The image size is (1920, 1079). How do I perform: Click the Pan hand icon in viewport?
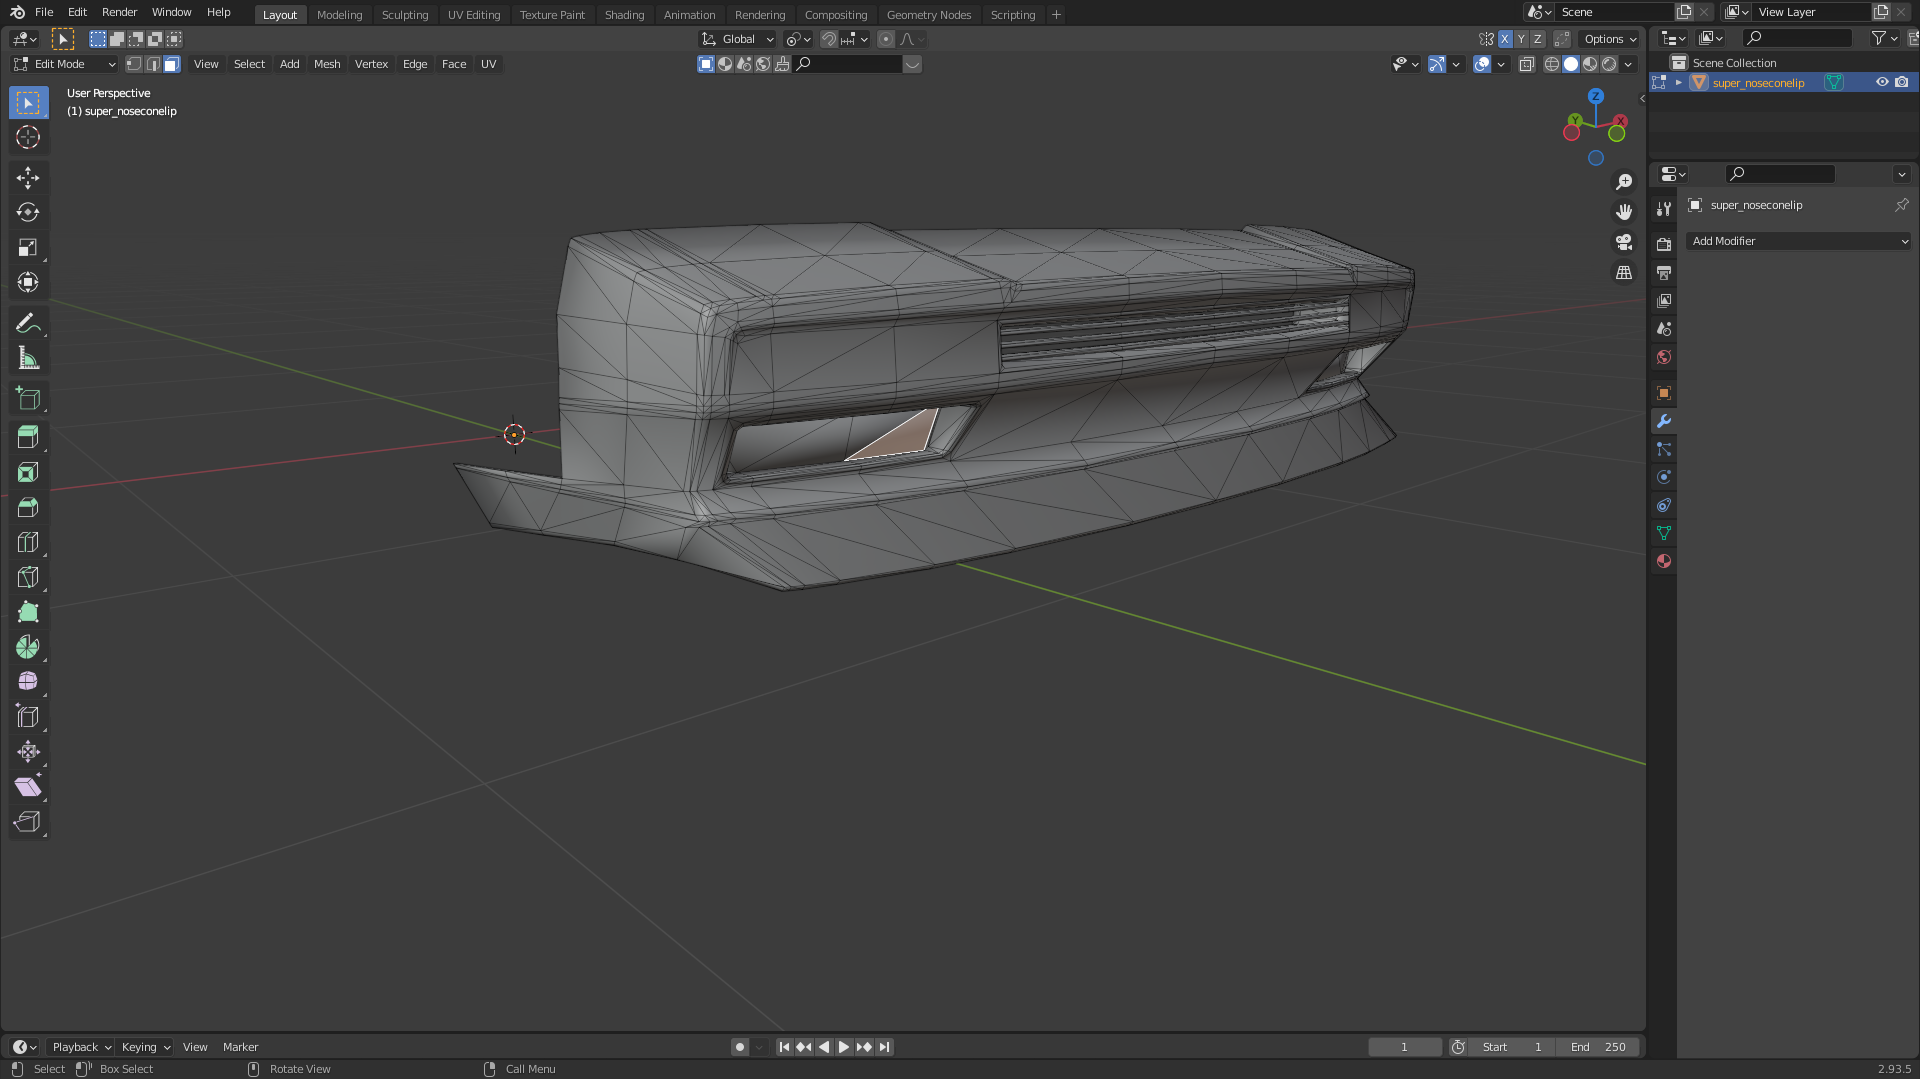pos(1624,212)
